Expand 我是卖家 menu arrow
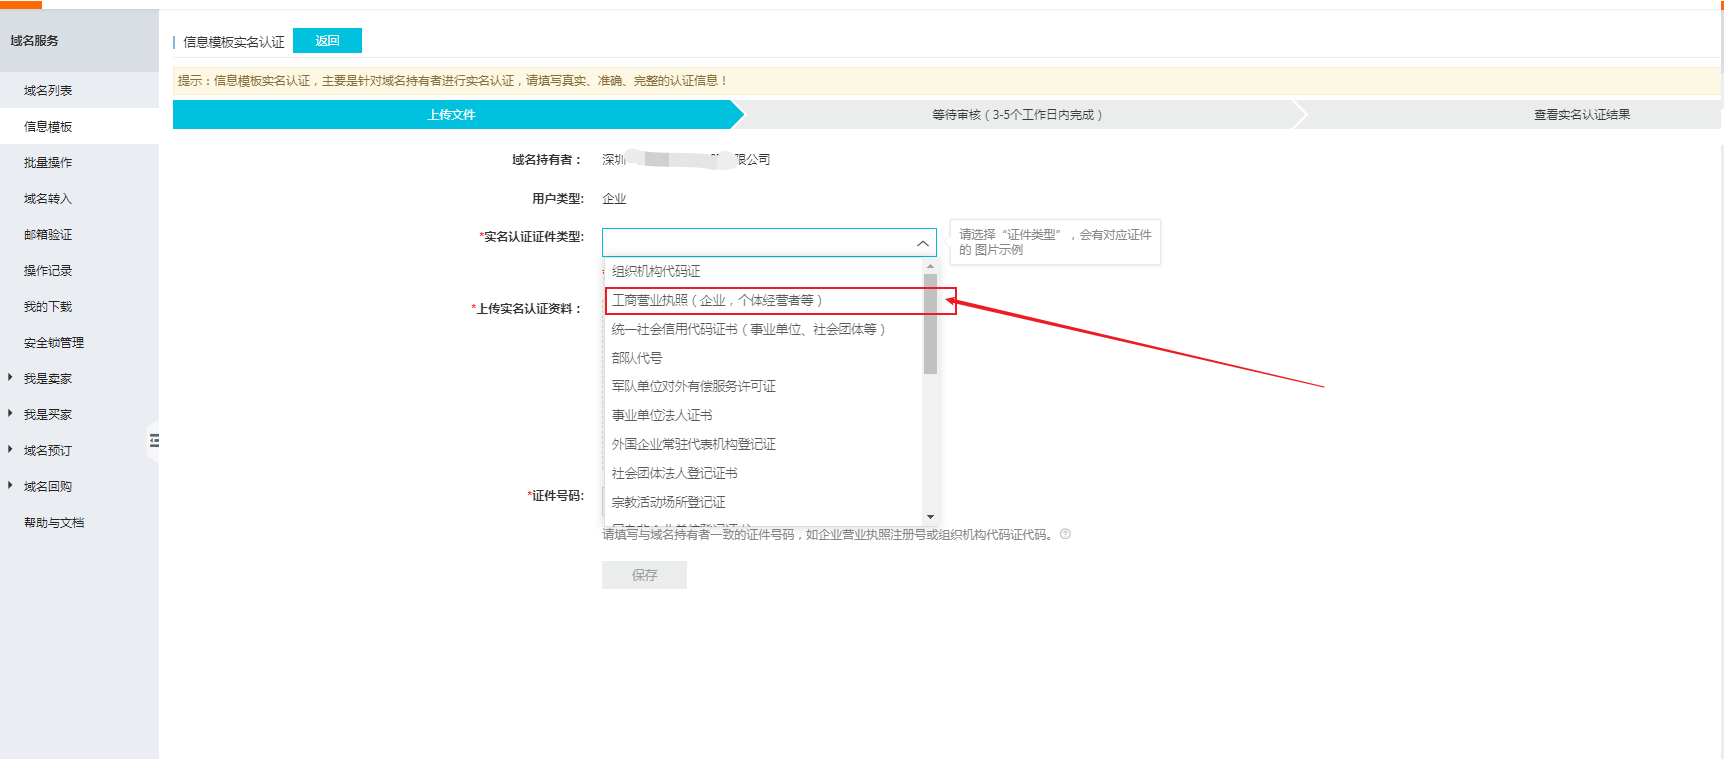 10,378
